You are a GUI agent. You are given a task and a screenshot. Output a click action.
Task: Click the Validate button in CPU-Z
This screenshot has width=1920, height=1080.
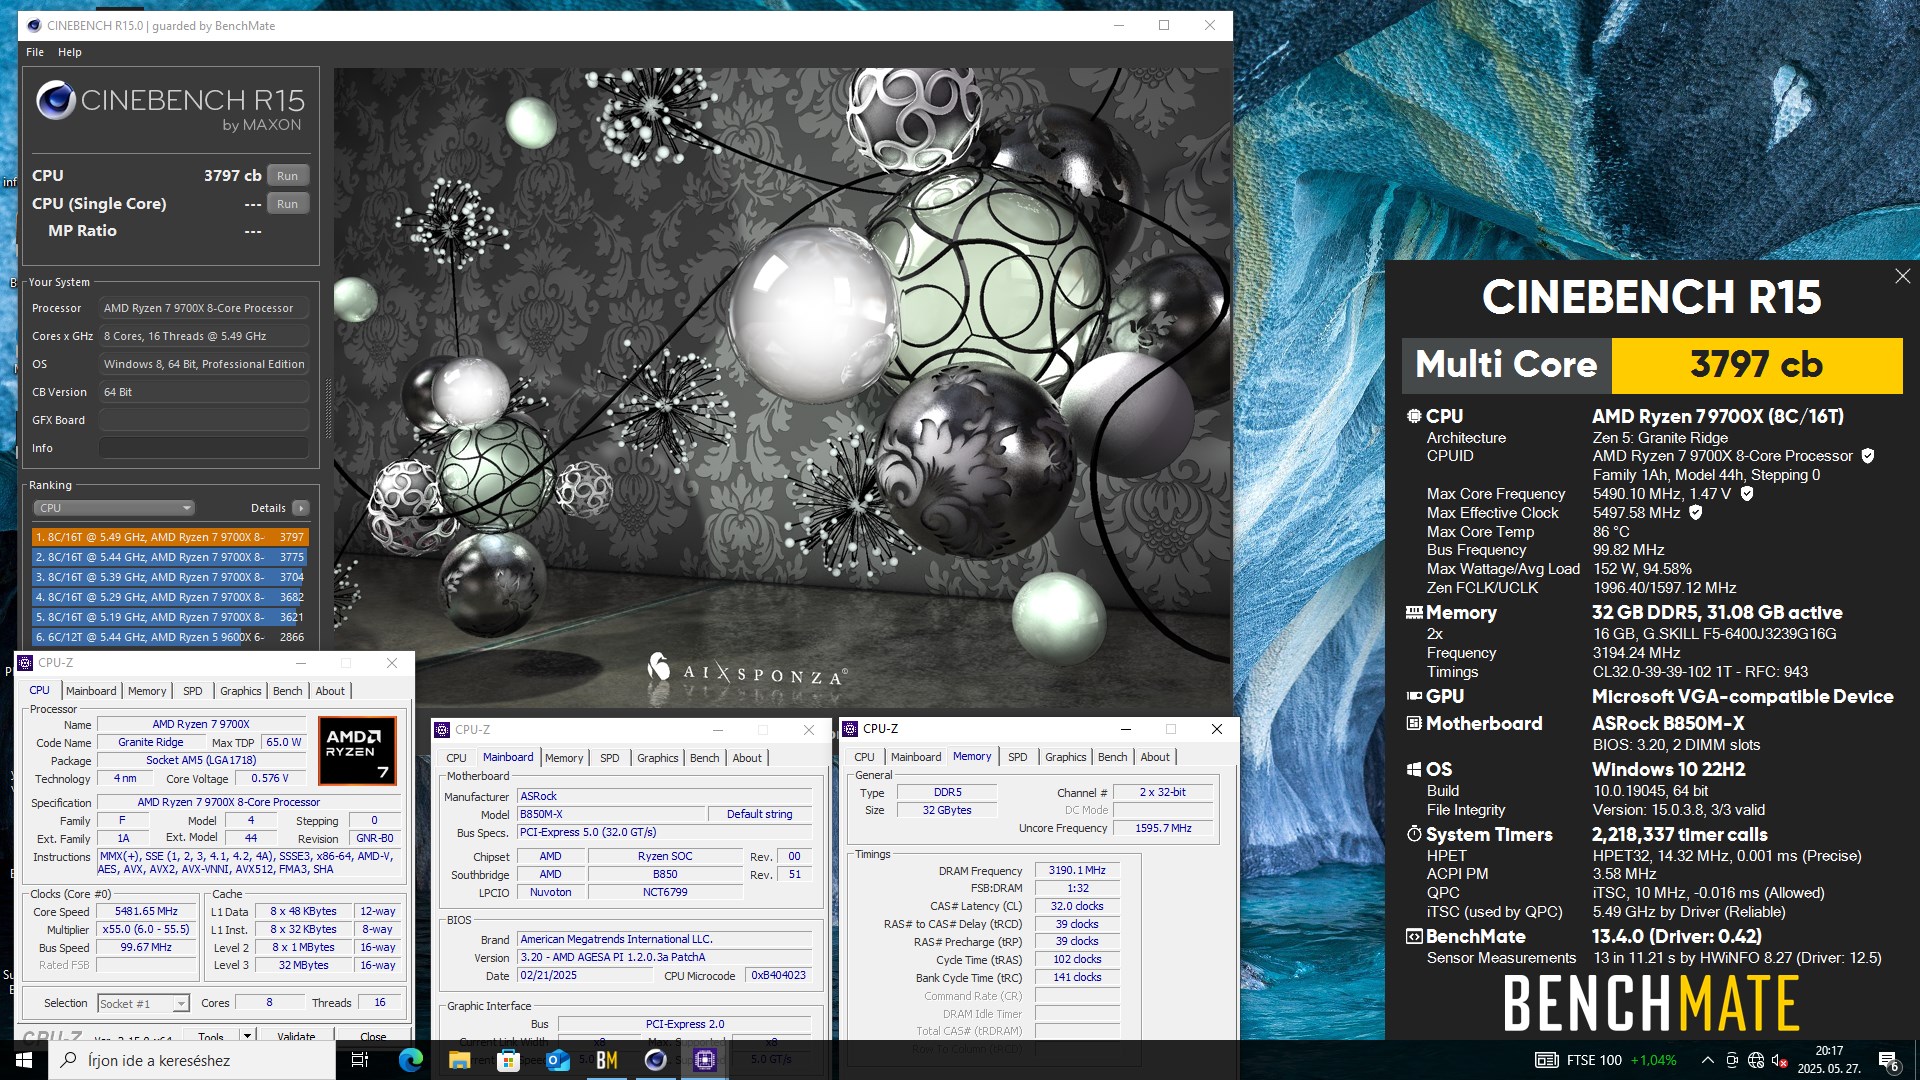(296, 1036)
